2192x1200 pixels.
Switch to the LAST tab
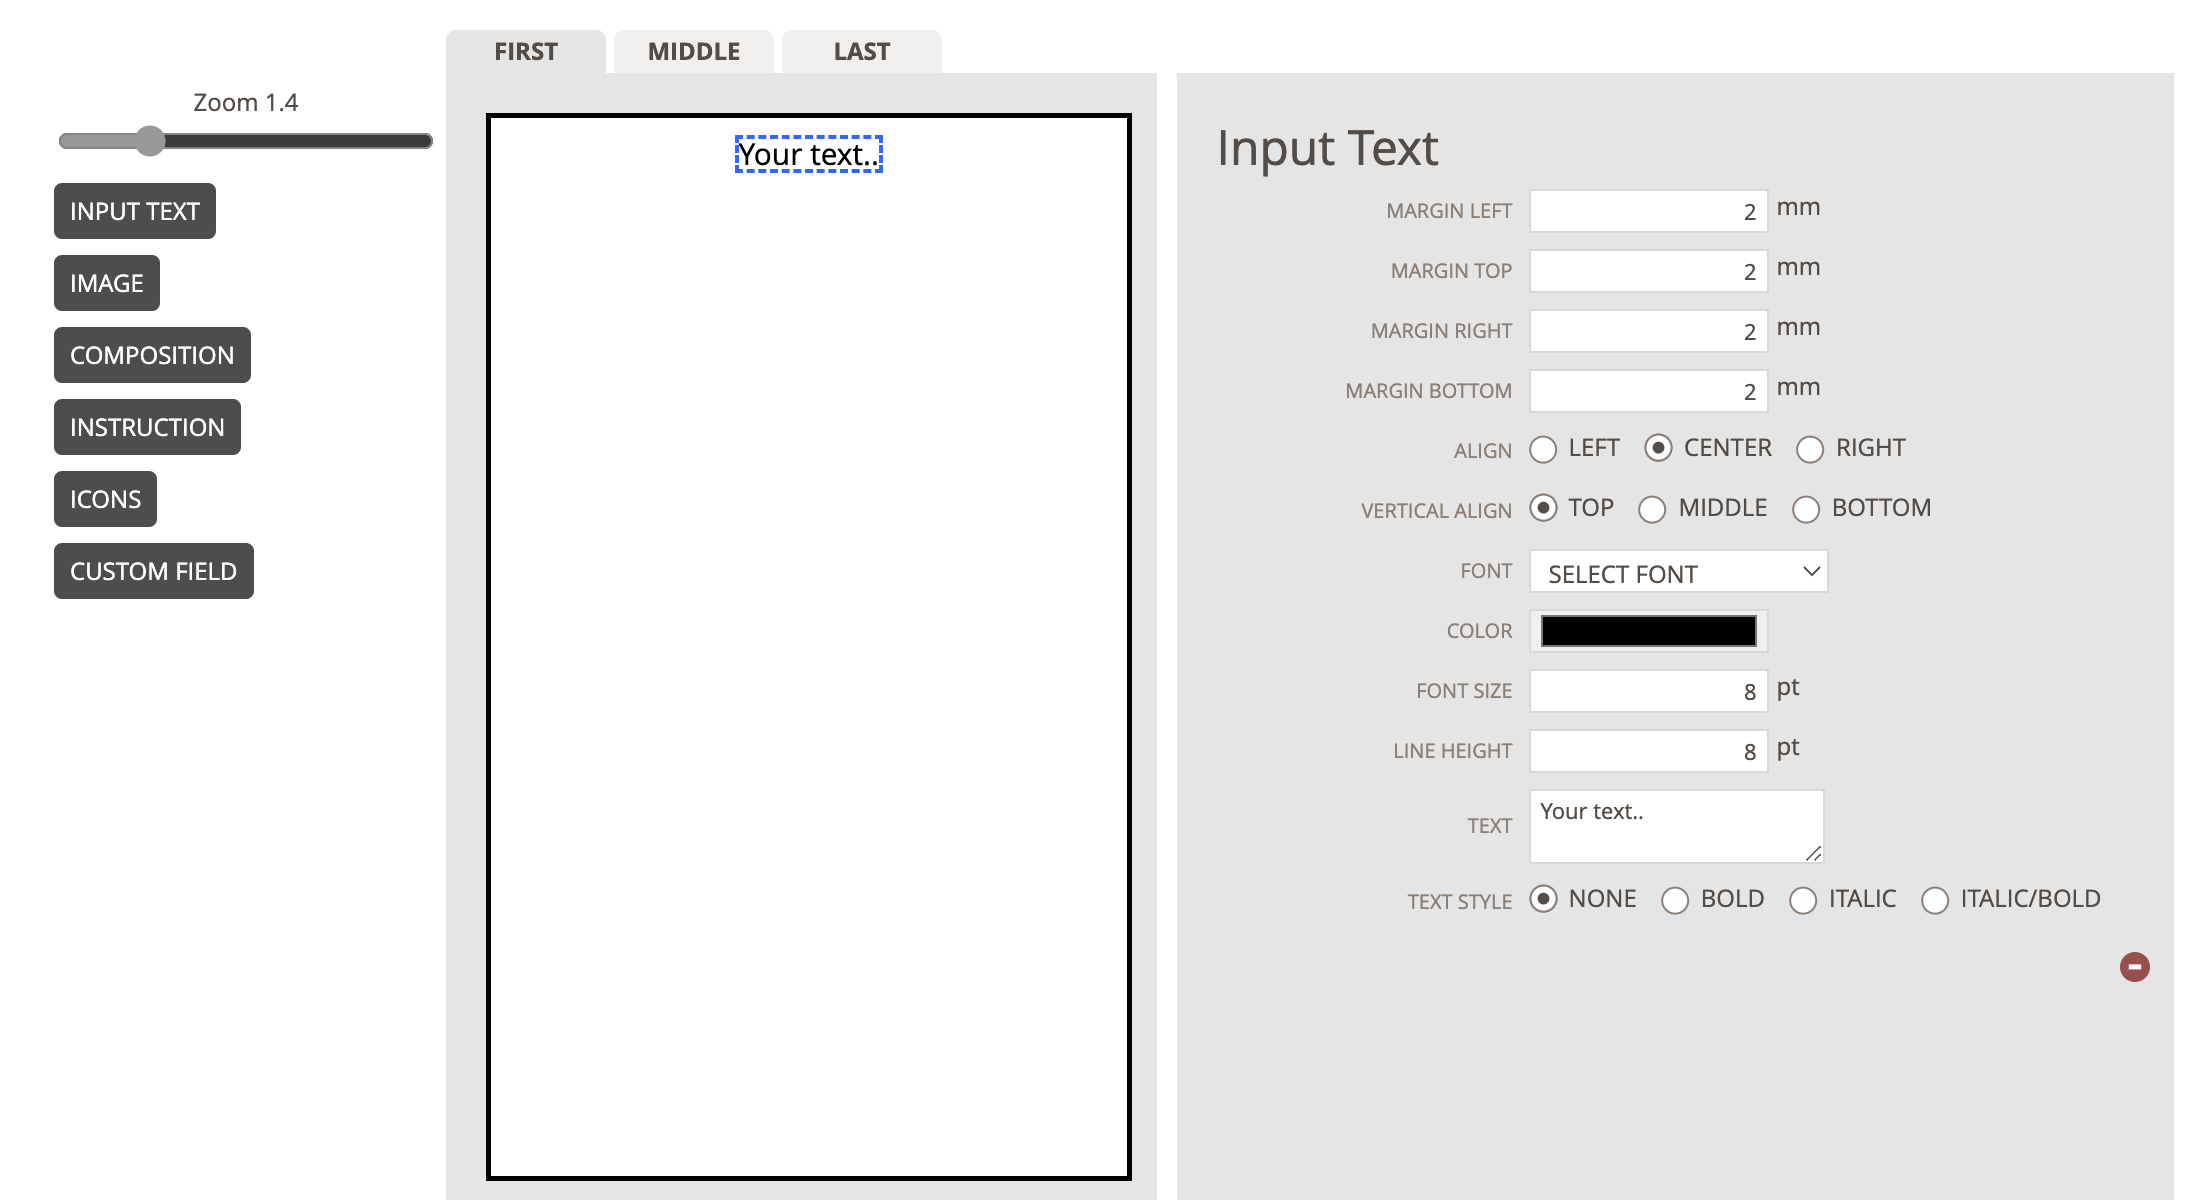(x=861, y=52)
